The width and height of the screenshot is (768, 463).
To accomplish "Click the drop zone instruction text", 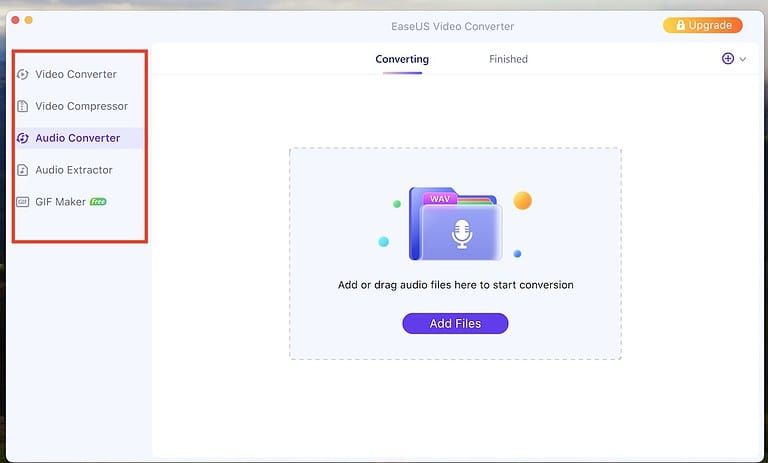I will (x=455, y=285).
